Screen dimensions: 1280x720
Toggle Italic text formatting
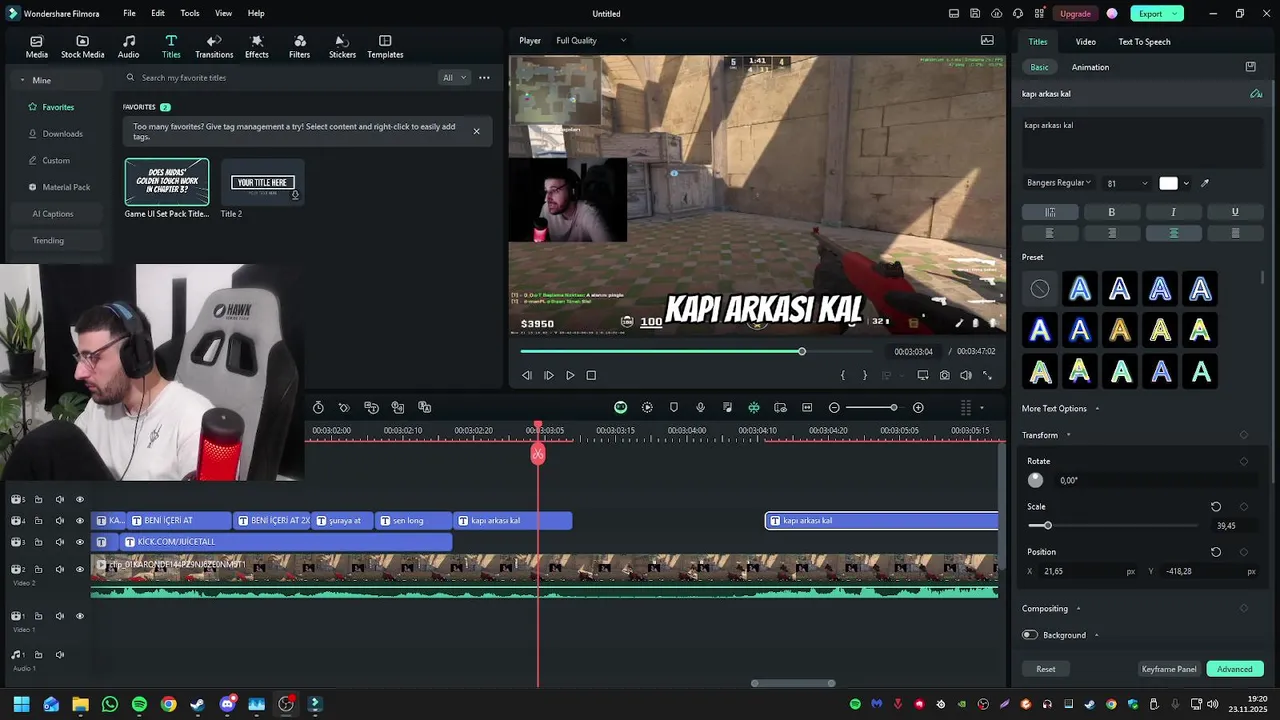(1173, 212)
